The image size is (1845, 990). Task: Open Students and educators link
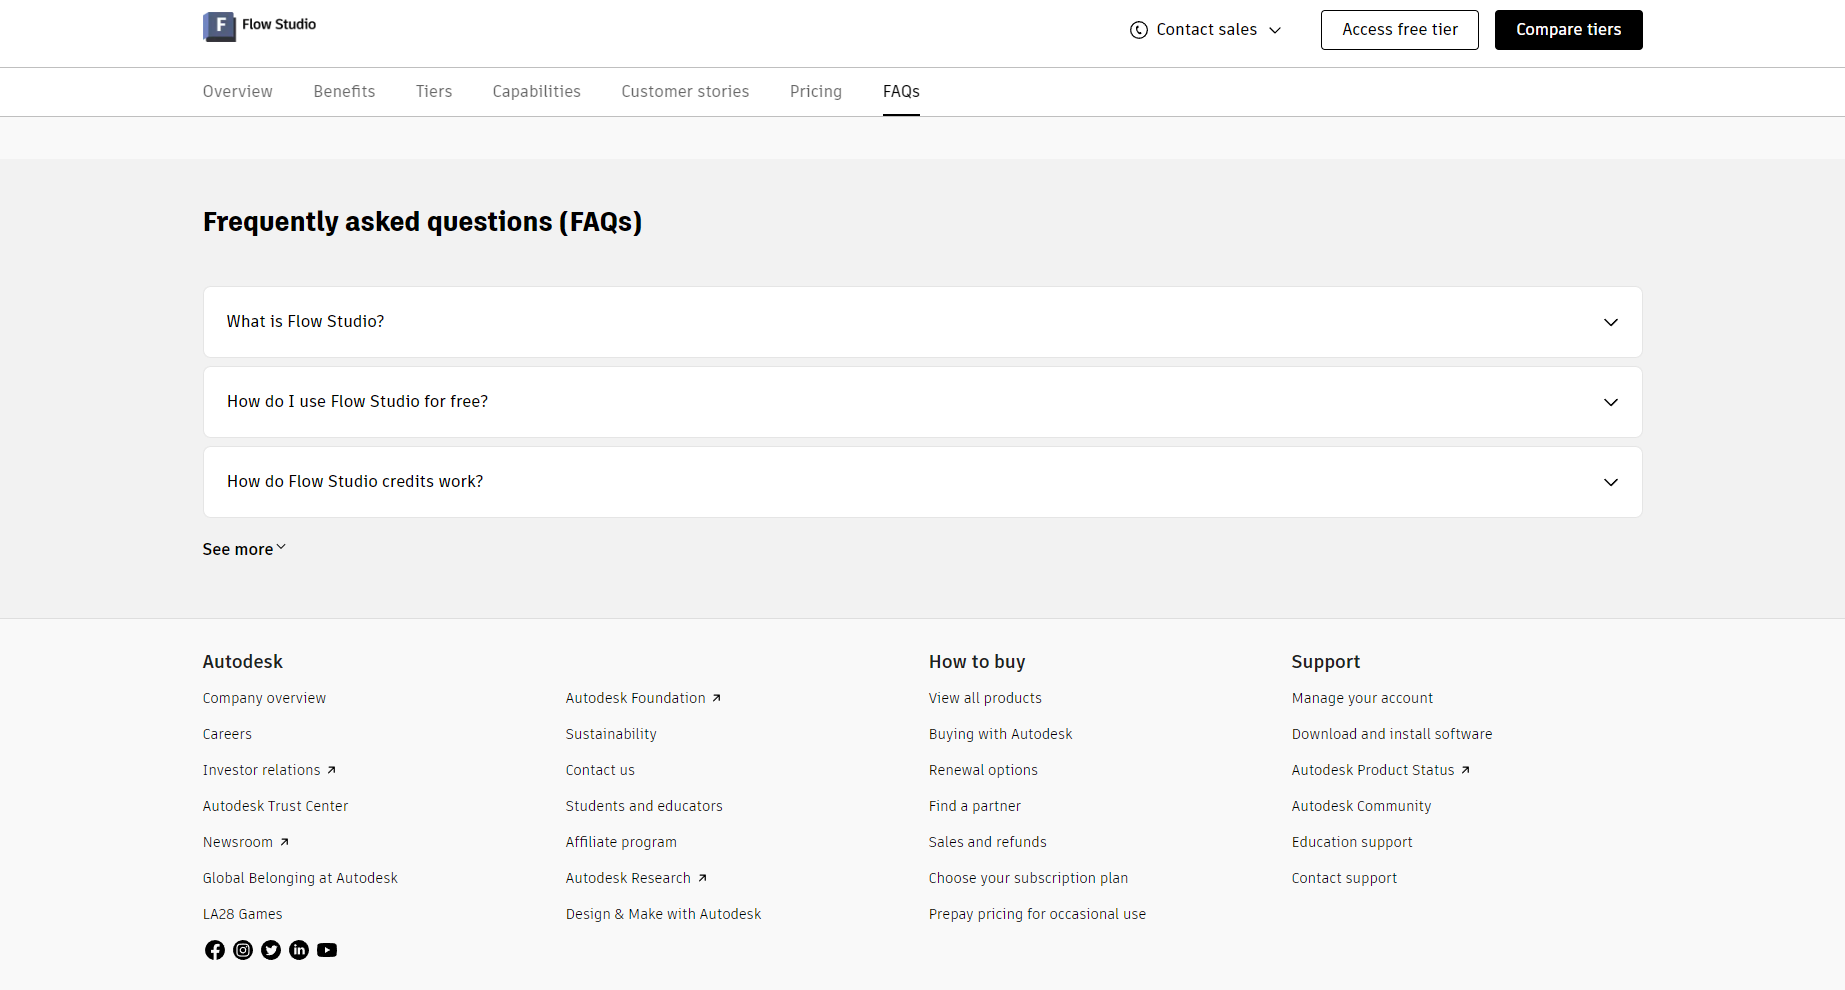click(644, 806)
